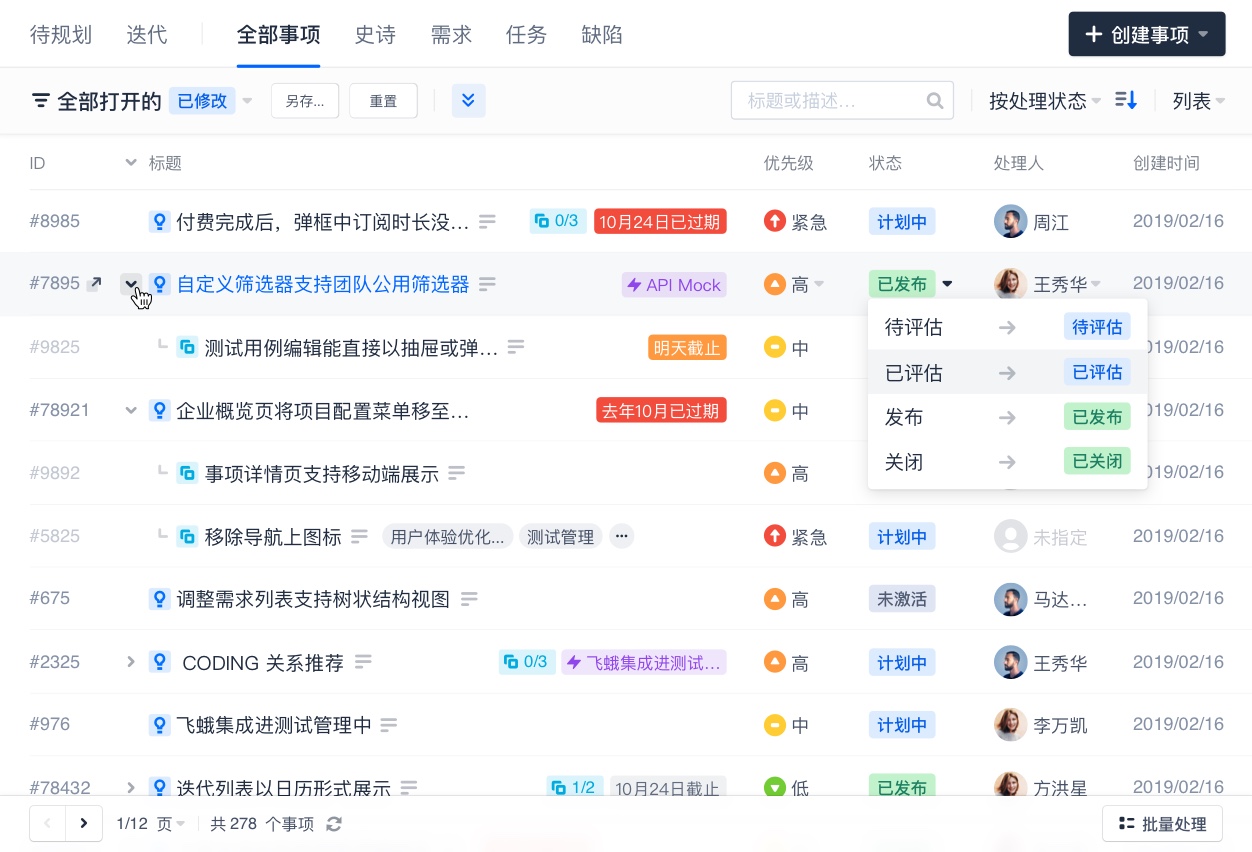1252x852 pixels.
Task: Click urgent priority icon on #8985
Action: (x=774, y=222)
